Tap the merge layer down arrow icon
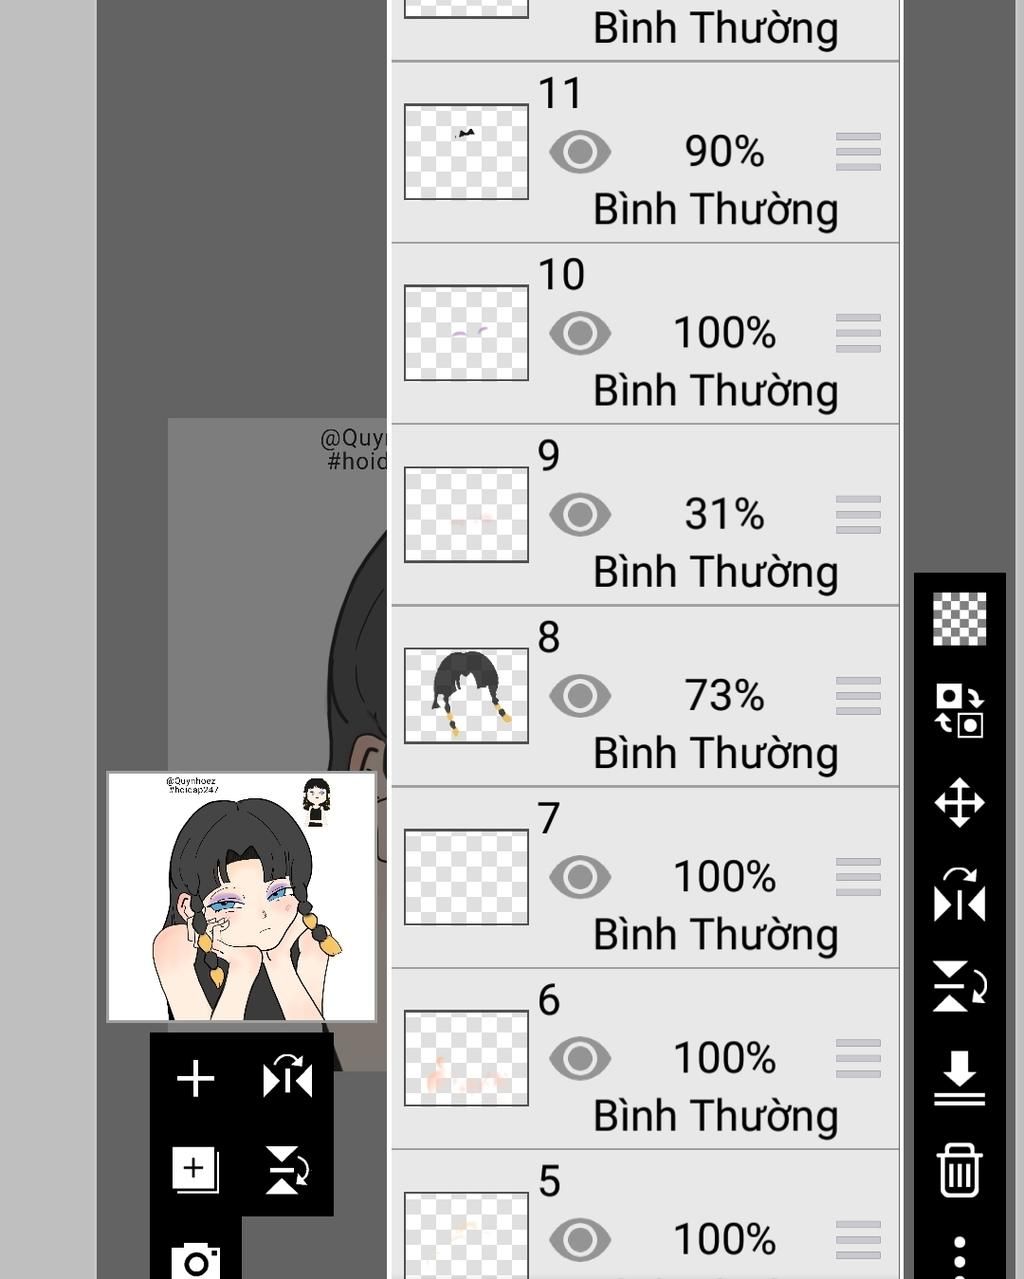The height and width of the screenshot is (1279, 1024). [x=959, y=1078]
